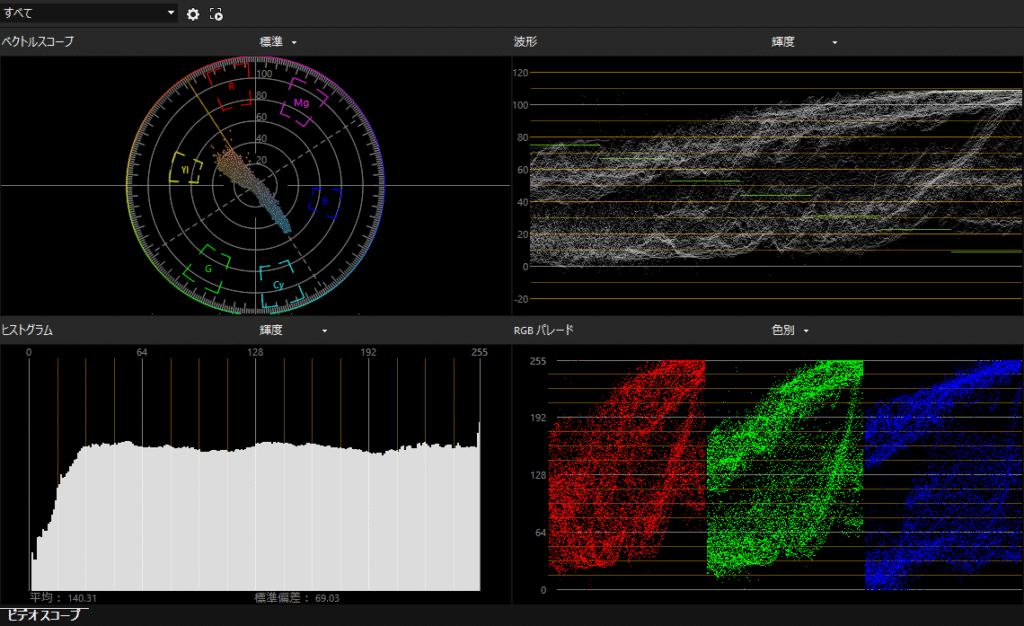Click the RGB パレード panel title

(543, 330)
